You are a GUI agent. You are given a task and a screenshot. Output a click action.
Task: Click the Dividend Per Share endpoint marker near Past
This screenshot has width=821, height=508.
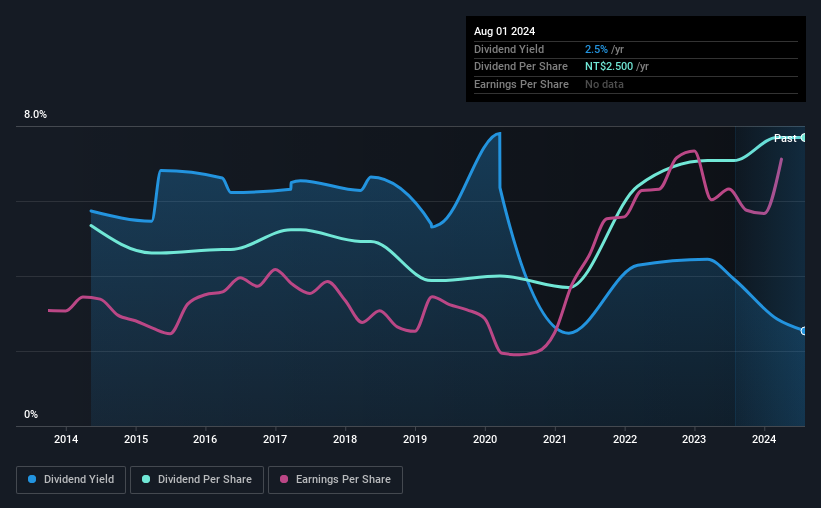click(803, 138)
